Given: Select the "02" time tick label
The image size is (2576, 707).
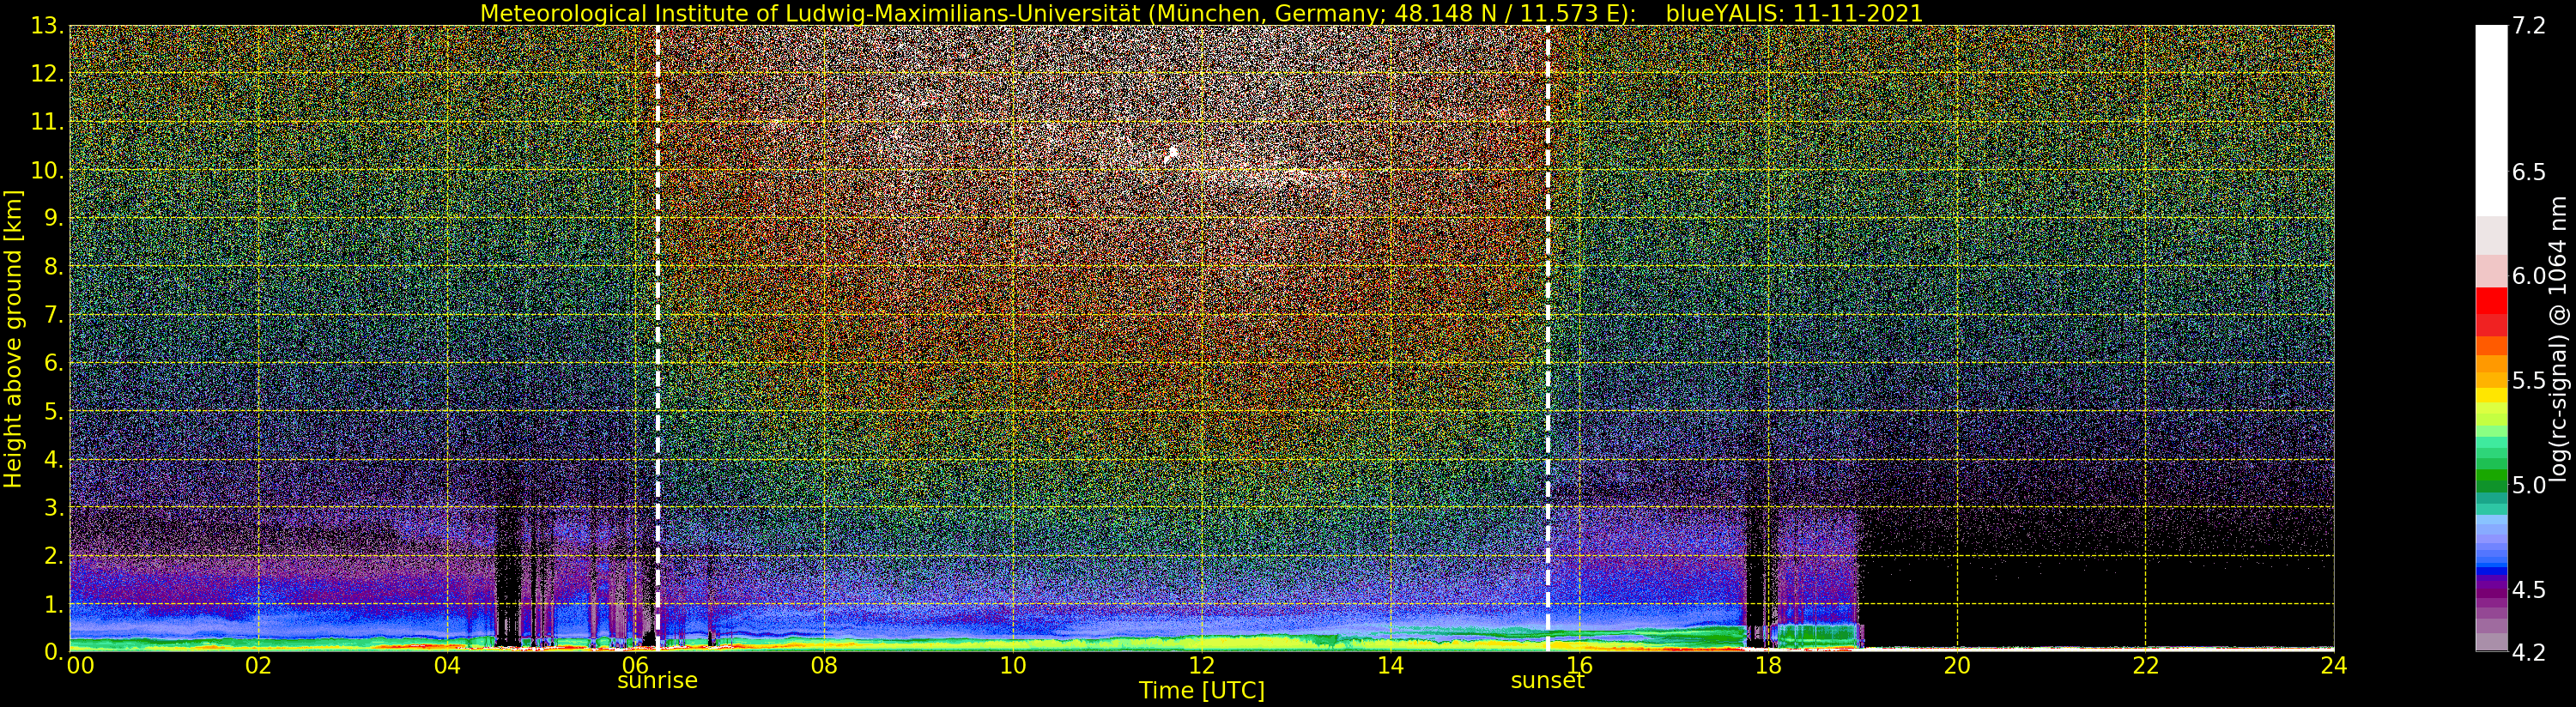Looking at the screenshot, I should [258, 666].
